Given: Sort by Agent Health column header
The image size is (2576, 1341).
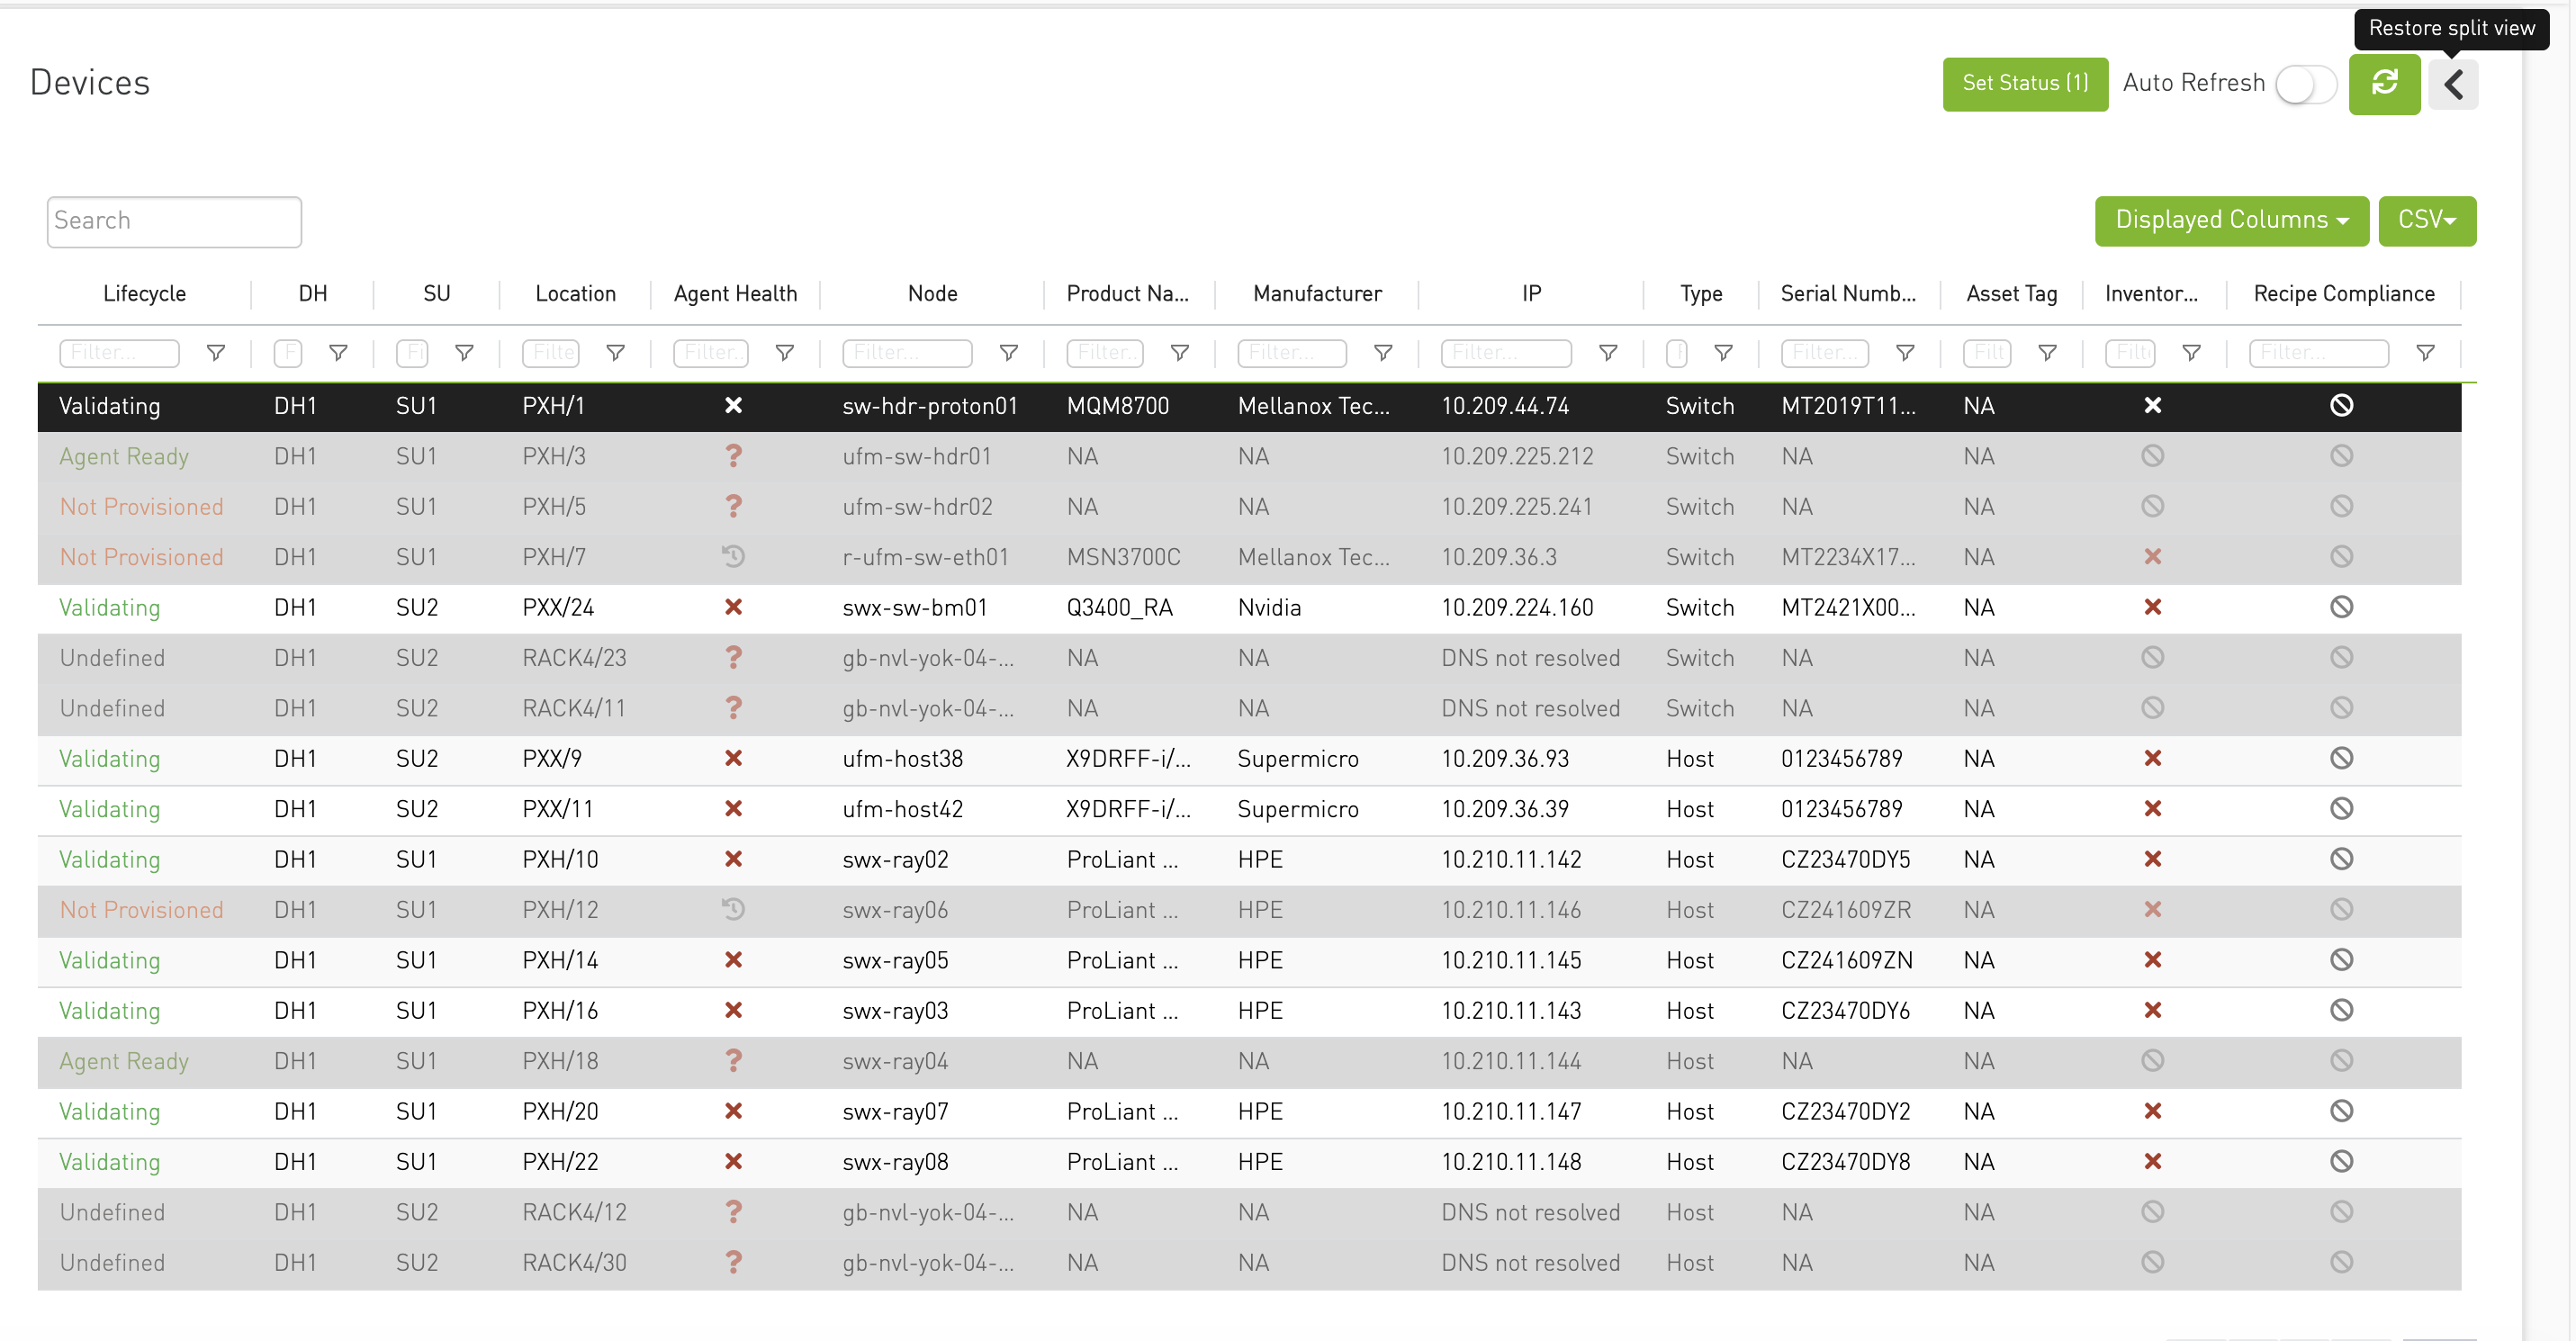Looking at the screenshot, I should coord(735,293).
